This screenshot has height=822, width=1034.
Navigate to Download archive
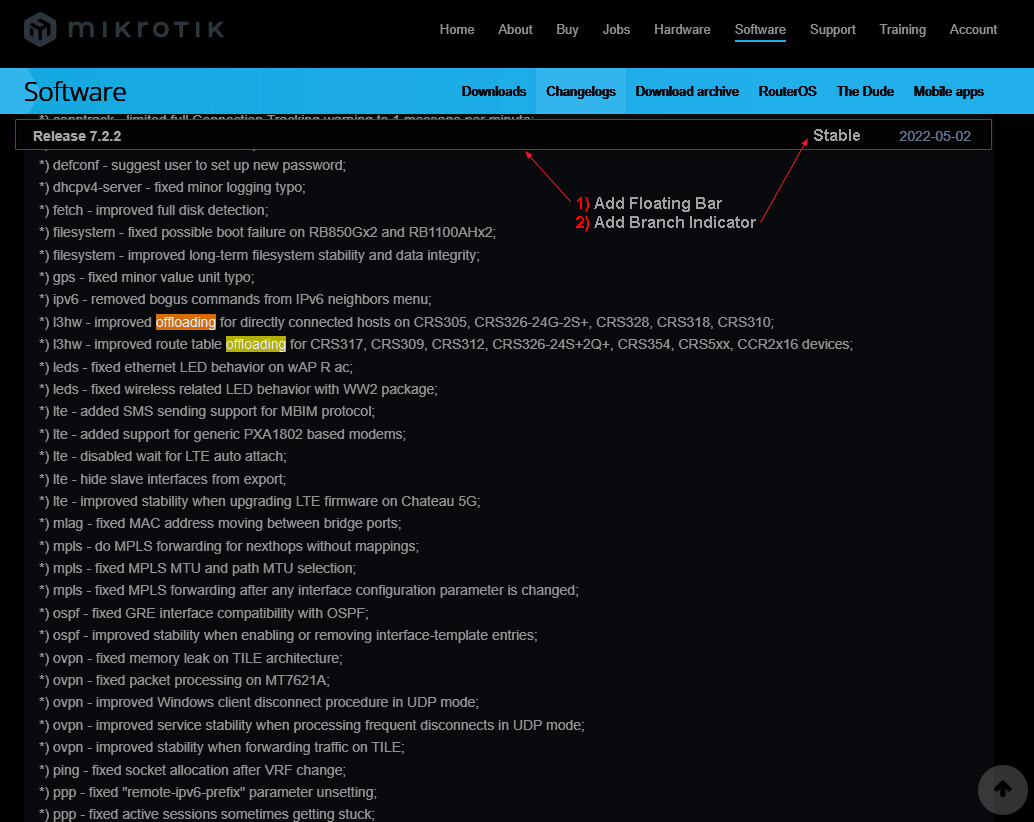[687, 91]
